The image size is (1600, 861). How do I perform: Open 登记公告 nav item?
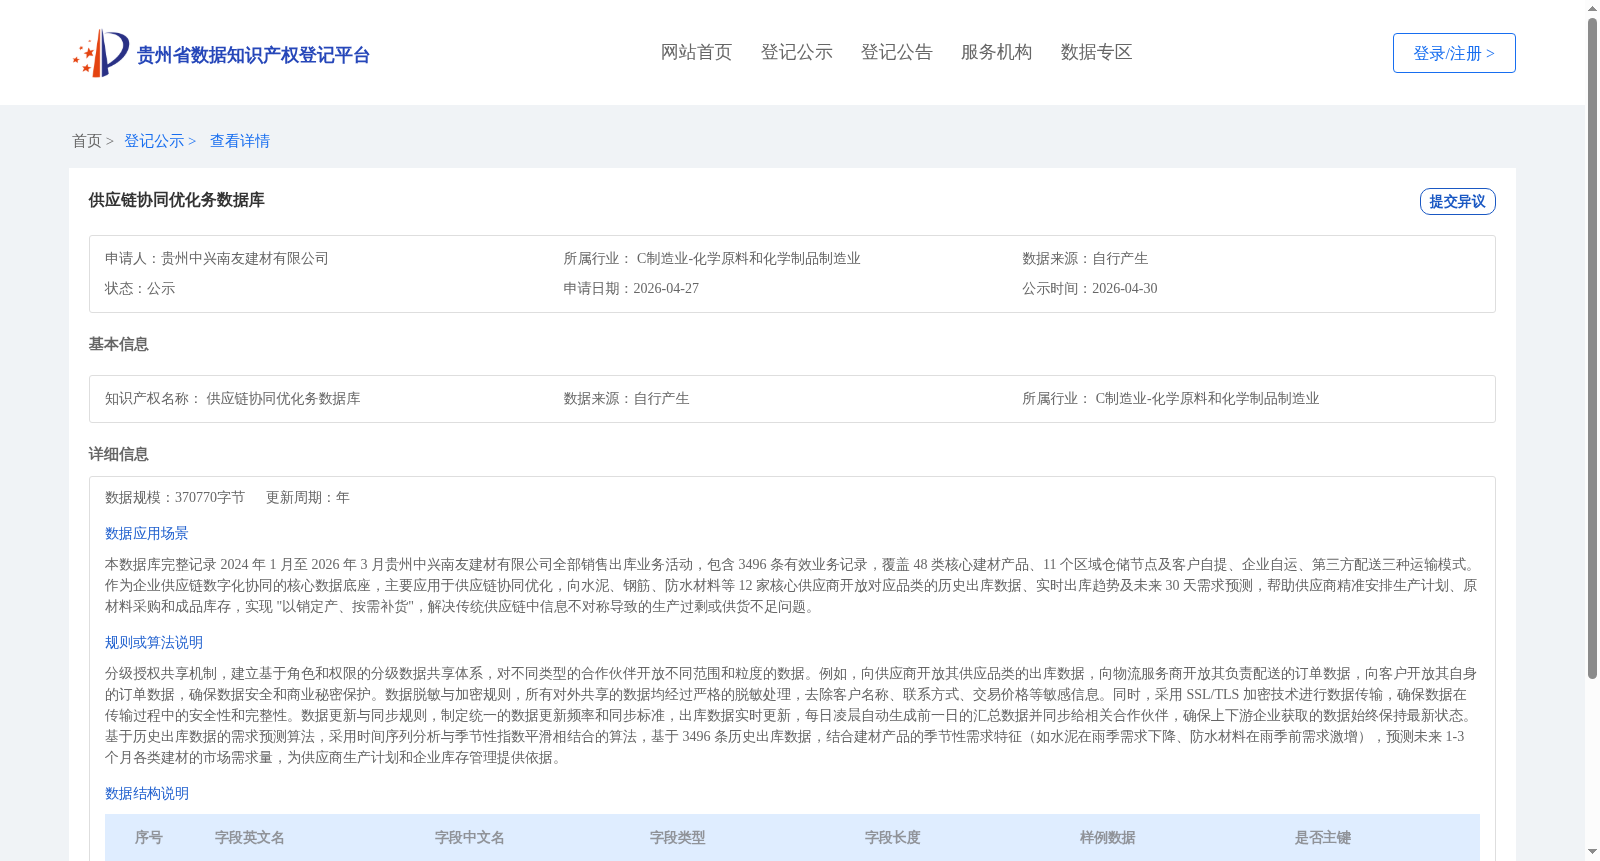tap(896, 52)
